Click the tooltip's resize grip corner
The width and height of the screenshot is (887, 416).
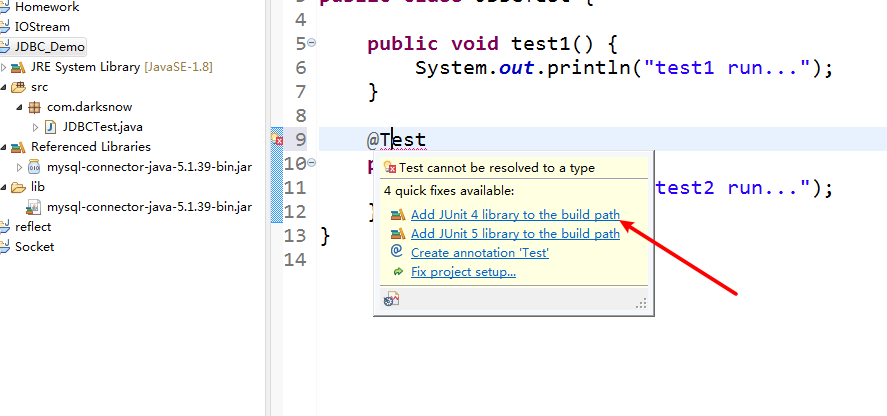coord(641,303)
